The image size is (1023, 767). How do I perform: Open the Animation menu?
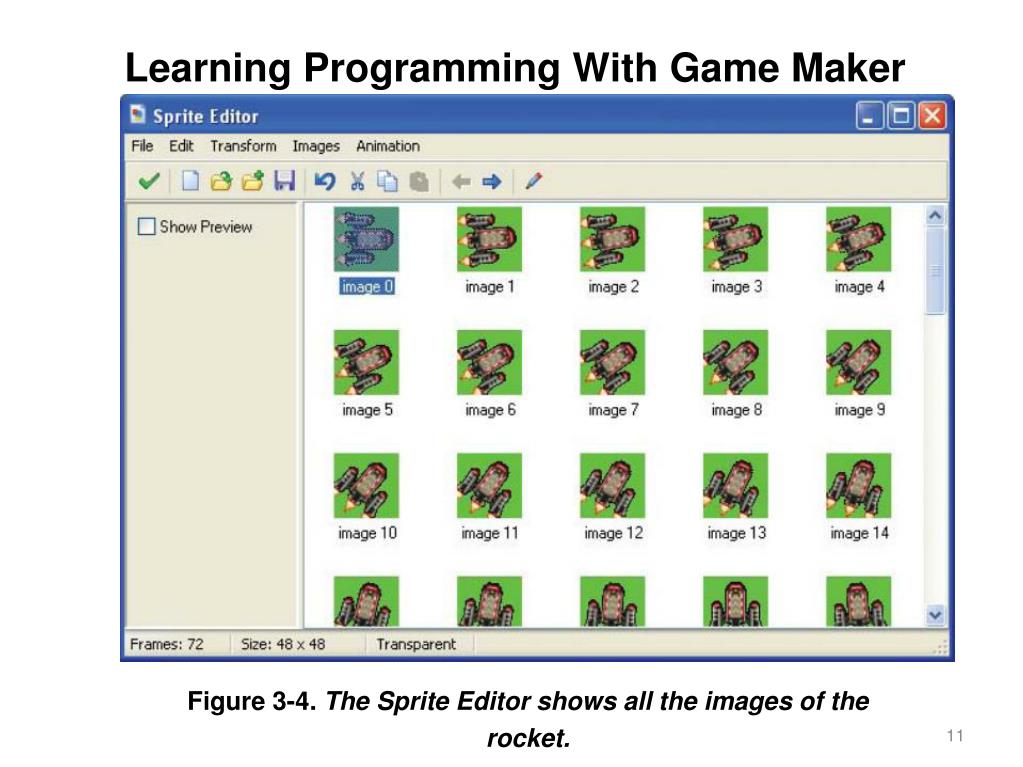[x=388, y=146]
